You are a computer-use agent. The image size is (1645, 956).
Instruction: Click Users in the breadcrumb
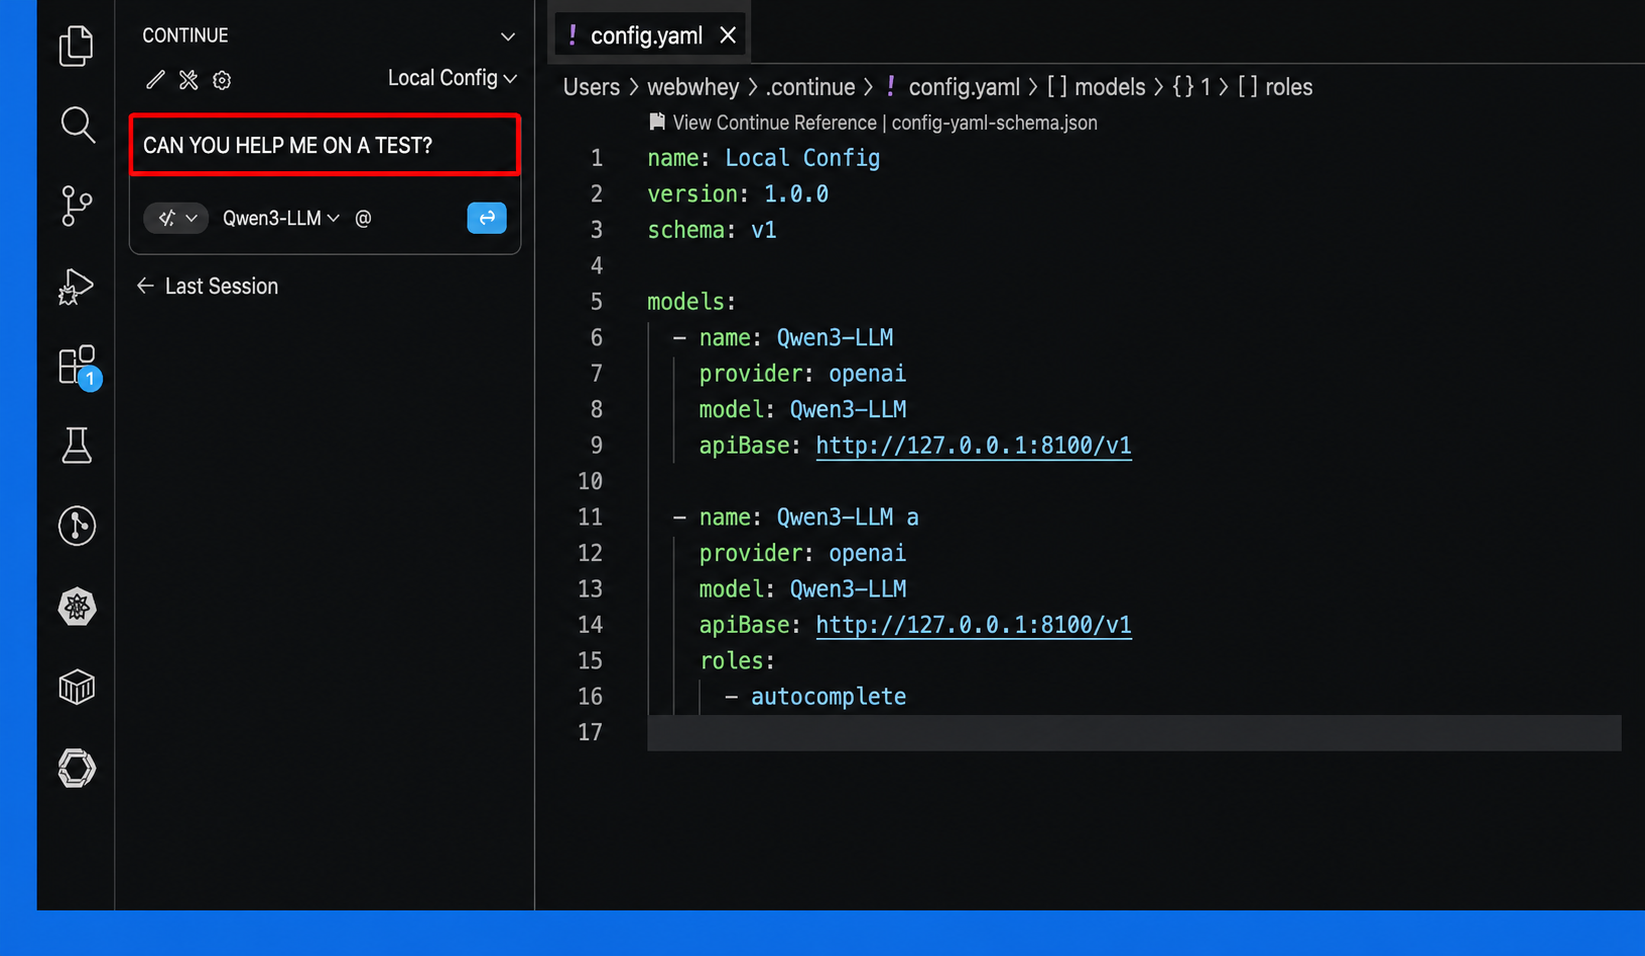tap(591, 87)
